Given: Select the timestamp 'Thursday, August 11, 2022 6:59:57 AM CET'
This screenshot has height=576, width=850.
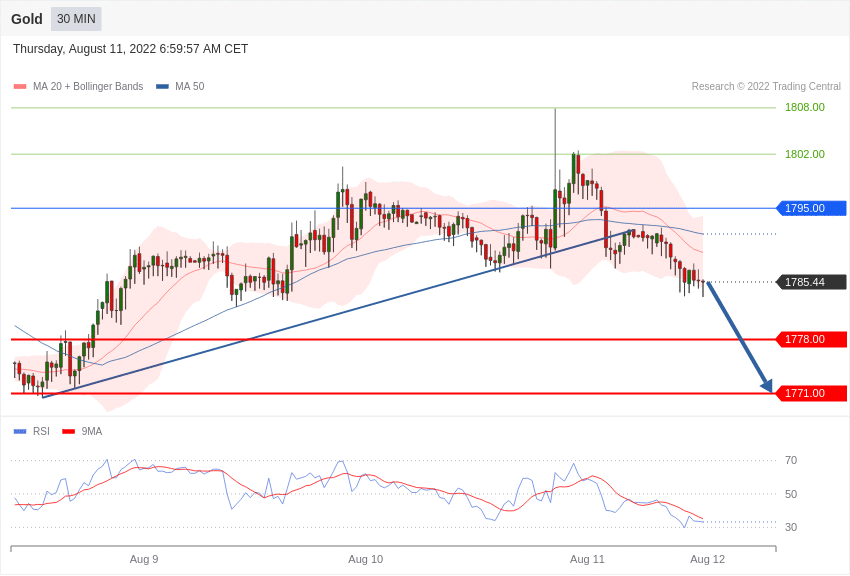Looking at the screenshot, I should tap(130, 49).
